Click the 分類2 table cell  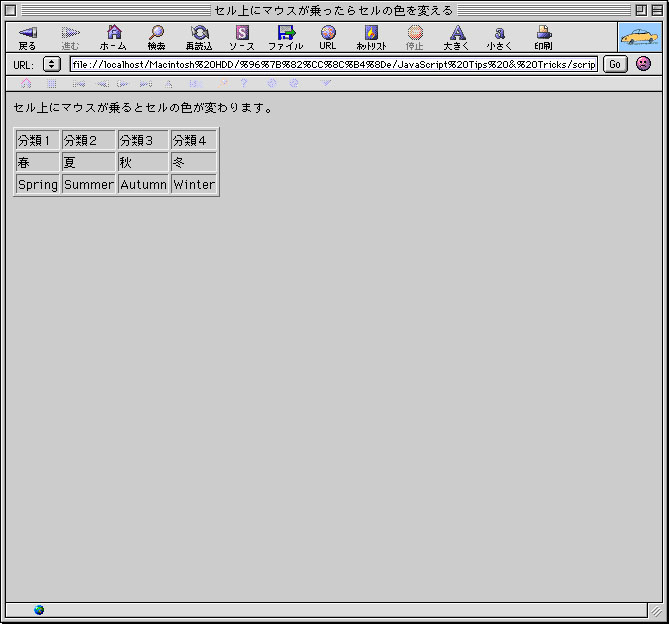(89, 140)
